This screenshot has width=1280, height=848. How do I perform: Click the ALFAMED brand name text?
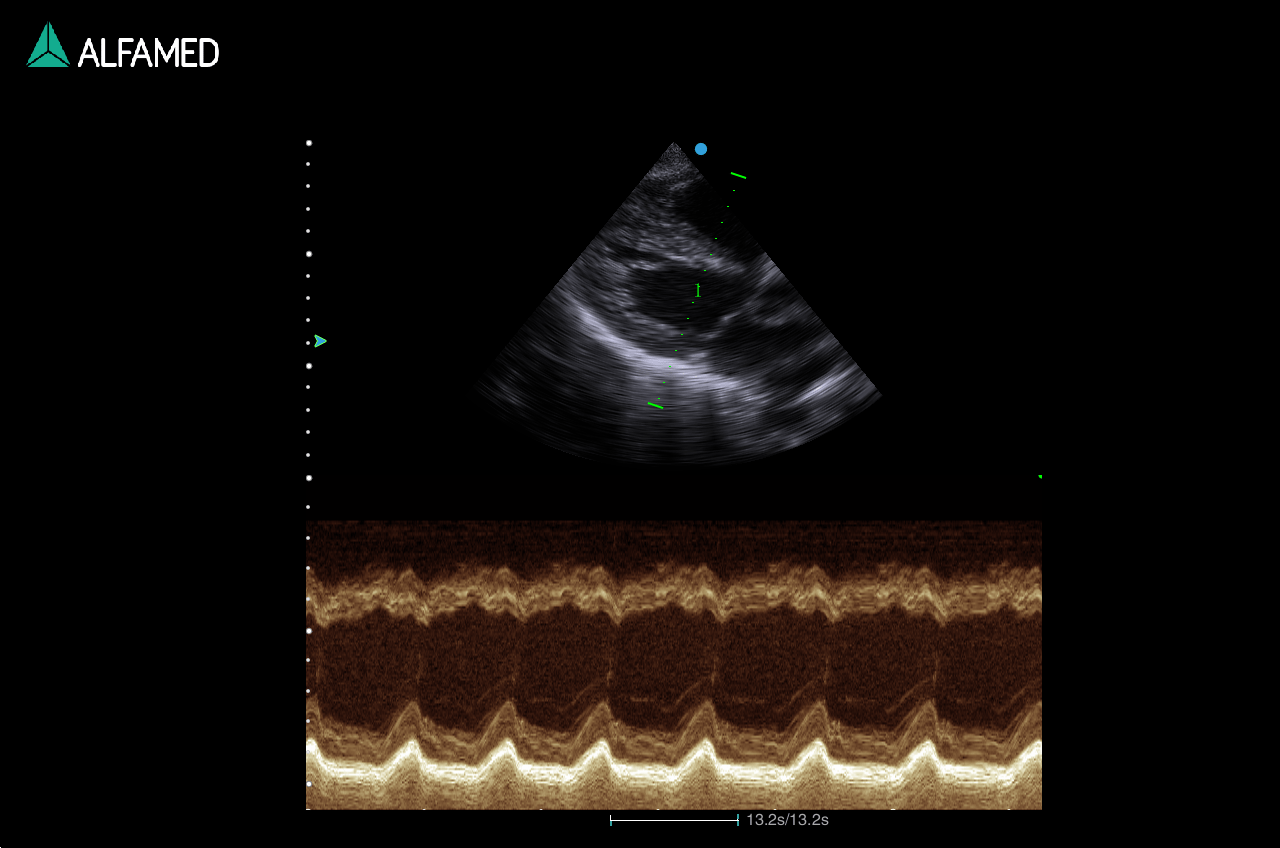point(148,53)
